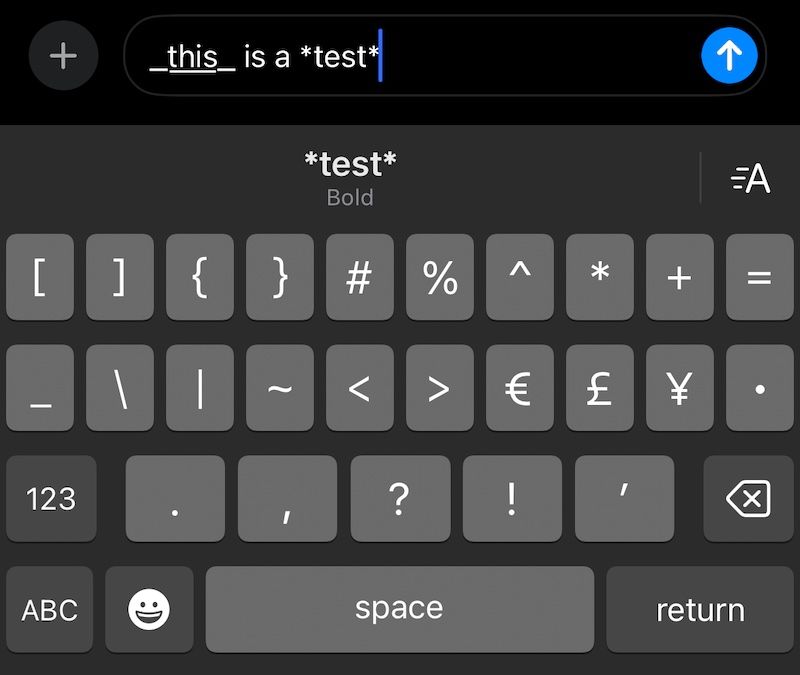Type the asterisk key
This screenshot has height=675, width=800.
(600, 278)
